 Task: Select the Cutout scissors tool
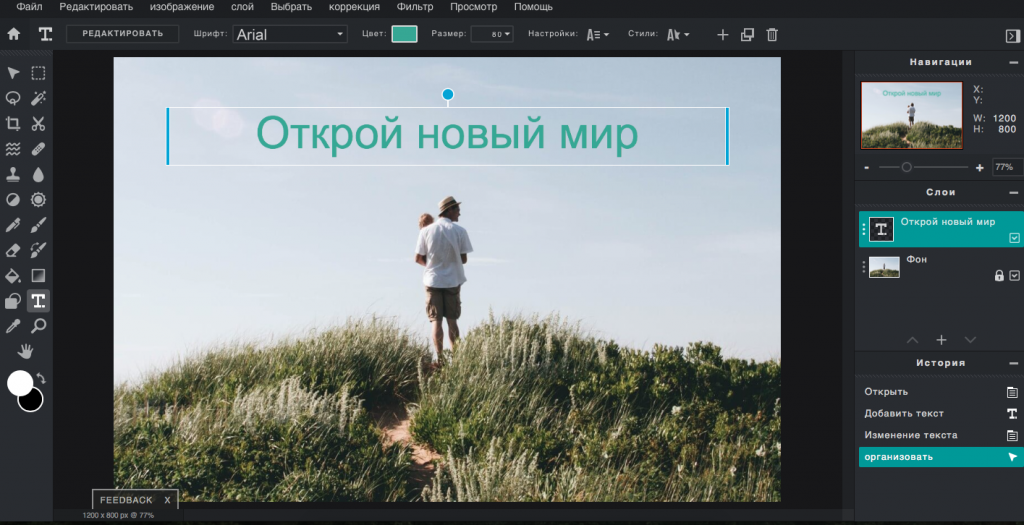pos(39,123)
